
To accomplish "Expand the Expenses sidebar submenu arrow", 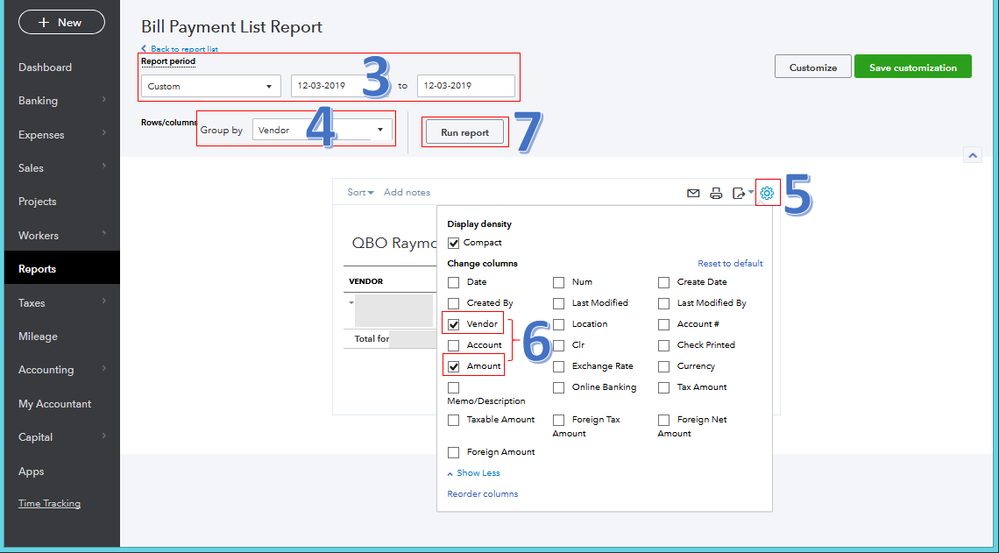I will pos(104,134).
